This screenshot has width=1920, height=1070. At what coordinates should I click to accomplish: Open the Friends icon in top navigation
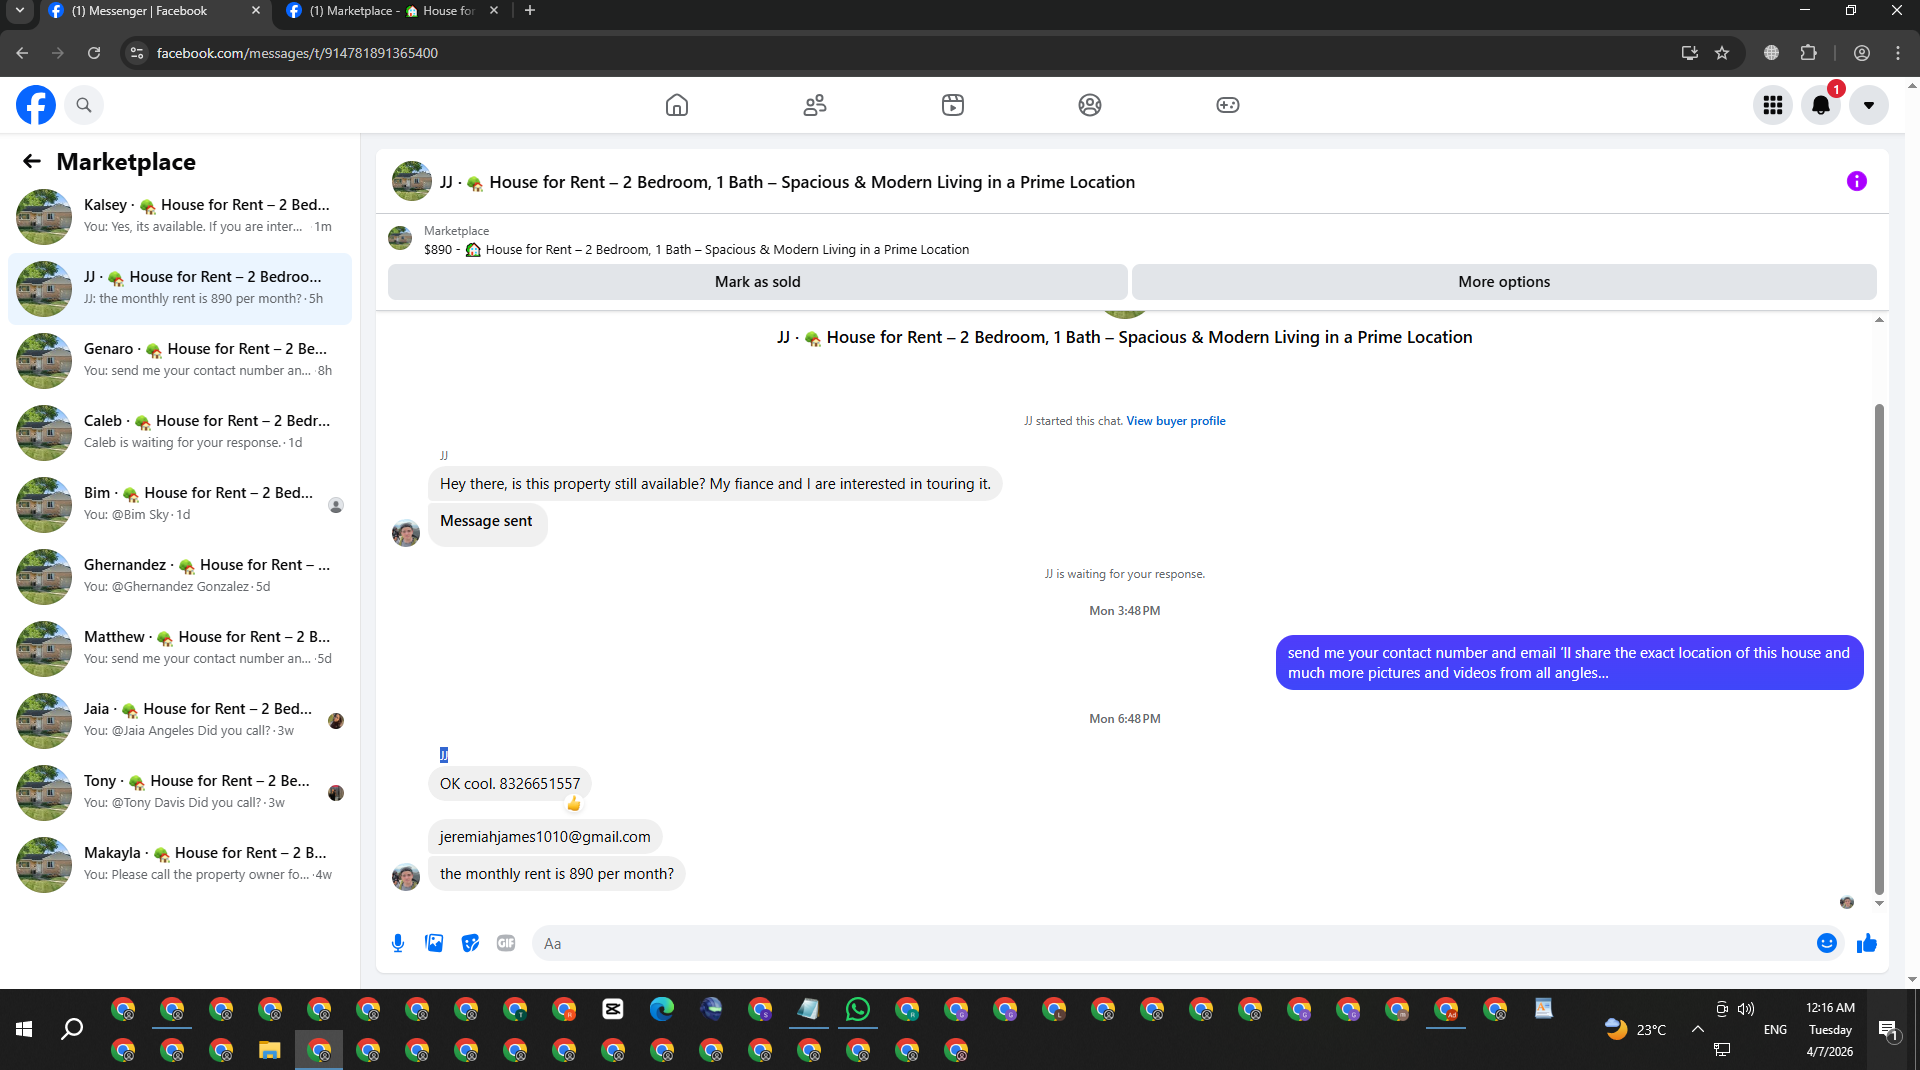click(815, 105)
